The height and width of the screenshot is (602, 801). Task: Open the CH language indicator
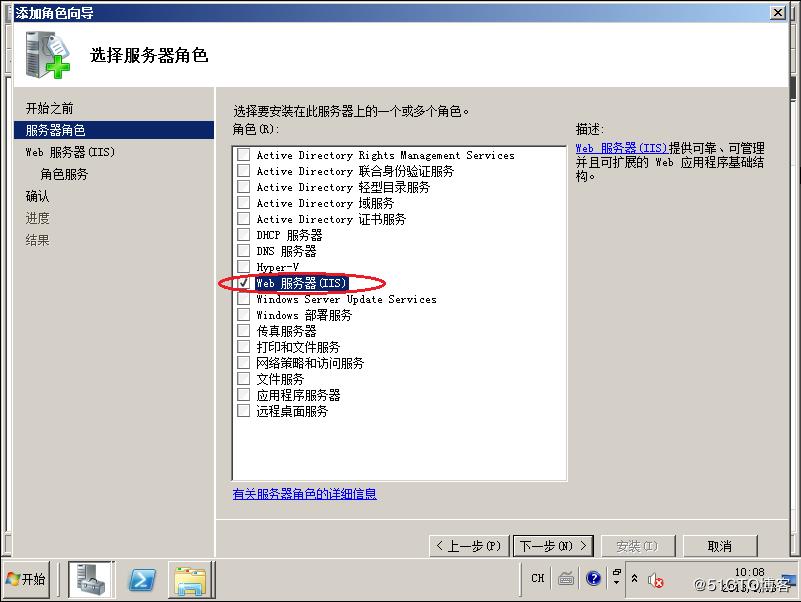coord(537,578)
